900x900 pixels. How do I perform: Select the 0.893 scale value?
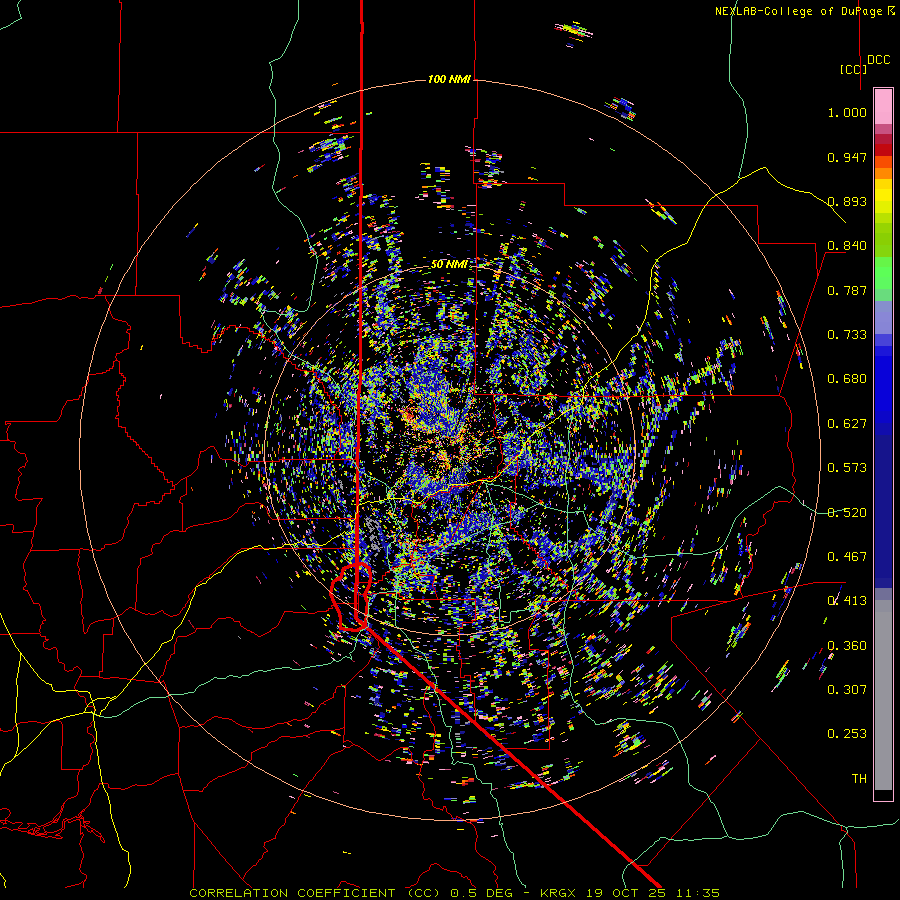click(847, 201)
